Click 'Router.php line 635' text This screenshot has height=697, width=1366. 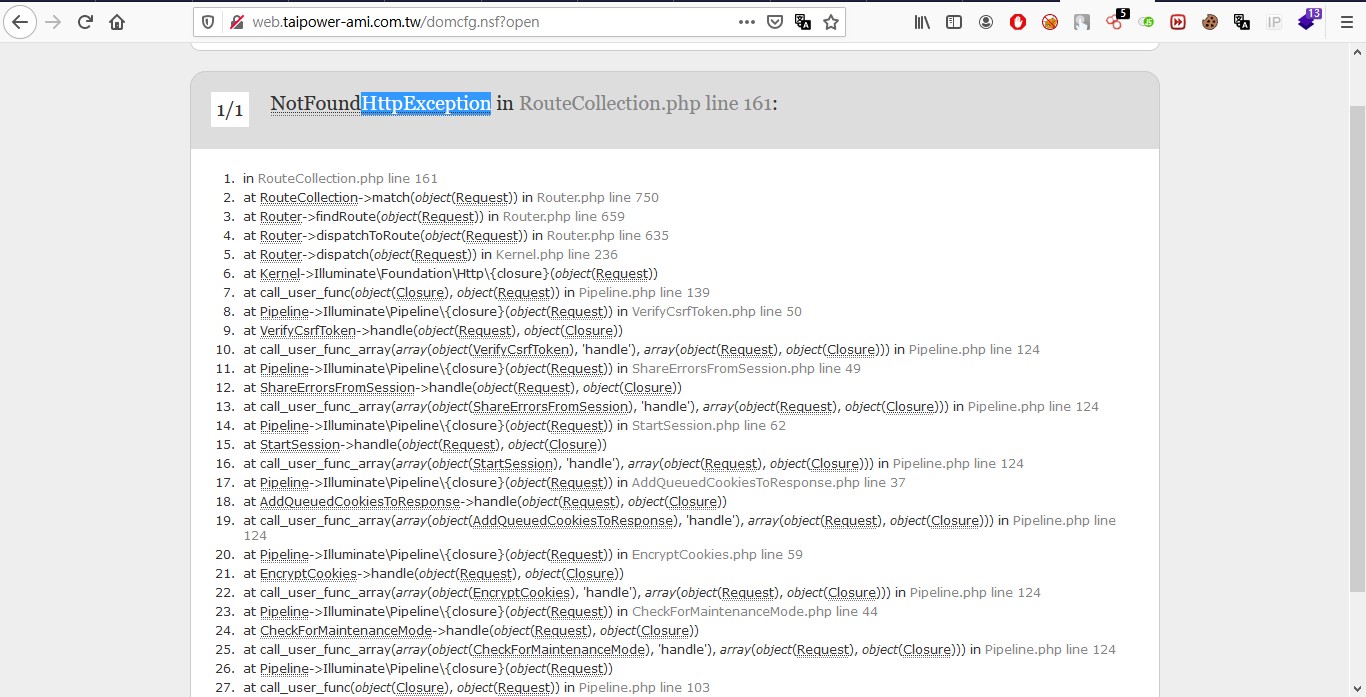608,235
